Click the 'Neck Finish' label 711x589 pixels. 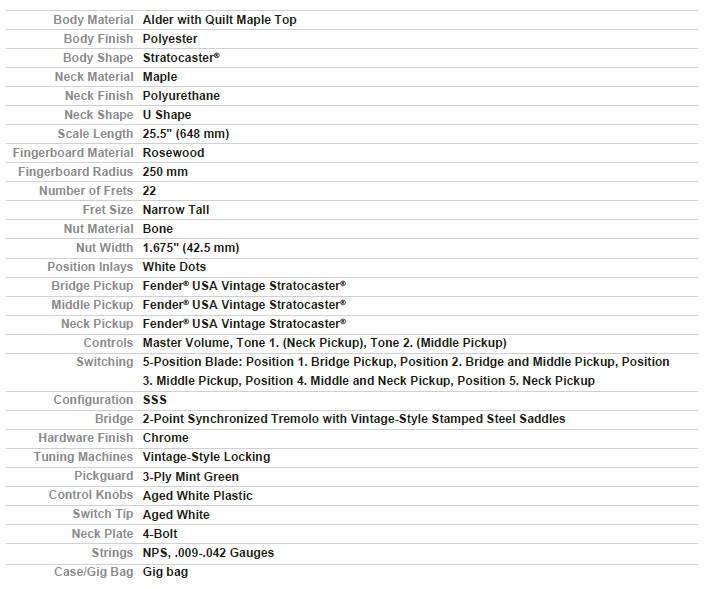pyautogui.click(x=99, y=96)
